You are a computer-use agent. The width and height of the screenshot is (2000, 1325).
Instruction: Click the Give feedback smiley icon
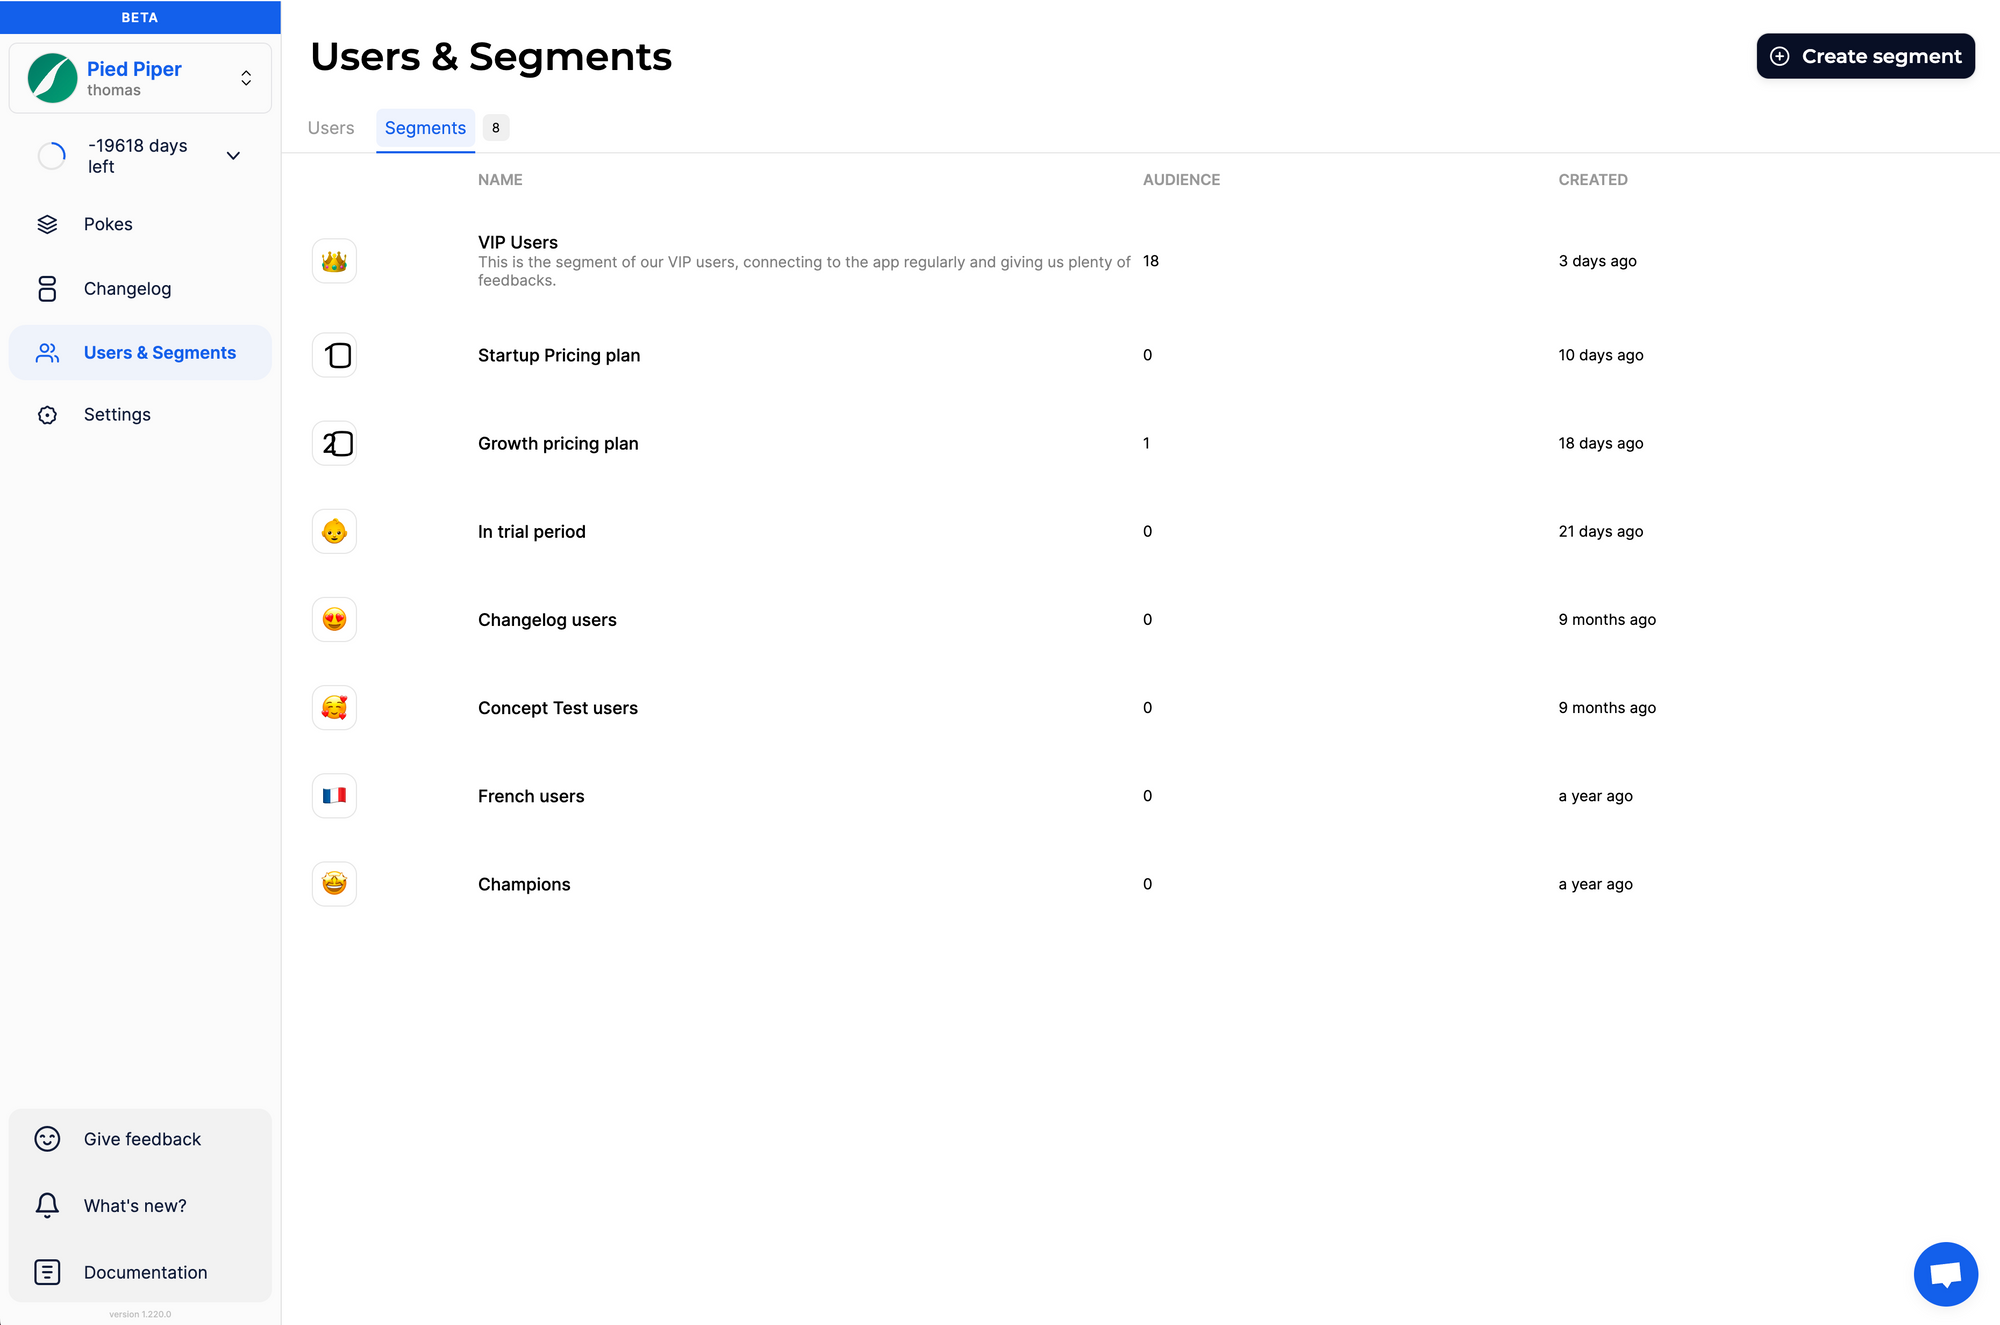(47, 1139)
